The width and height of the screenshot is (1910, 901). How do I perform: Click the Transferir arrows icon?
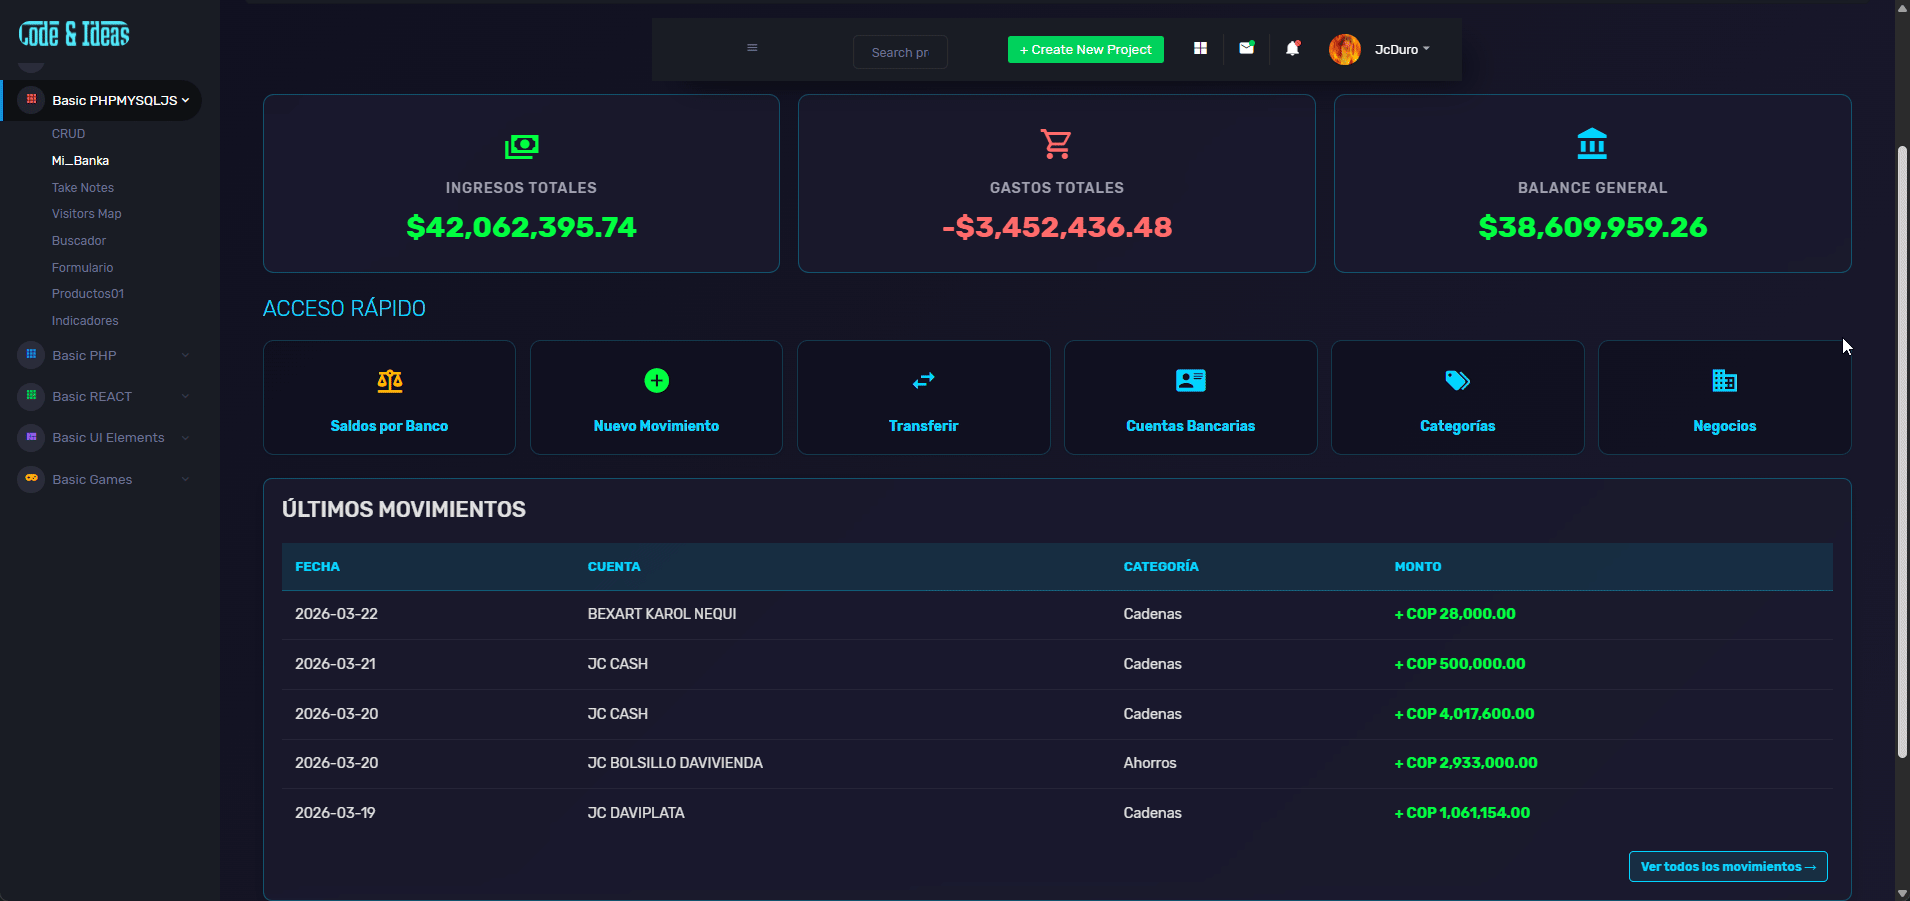coord(923,381)
